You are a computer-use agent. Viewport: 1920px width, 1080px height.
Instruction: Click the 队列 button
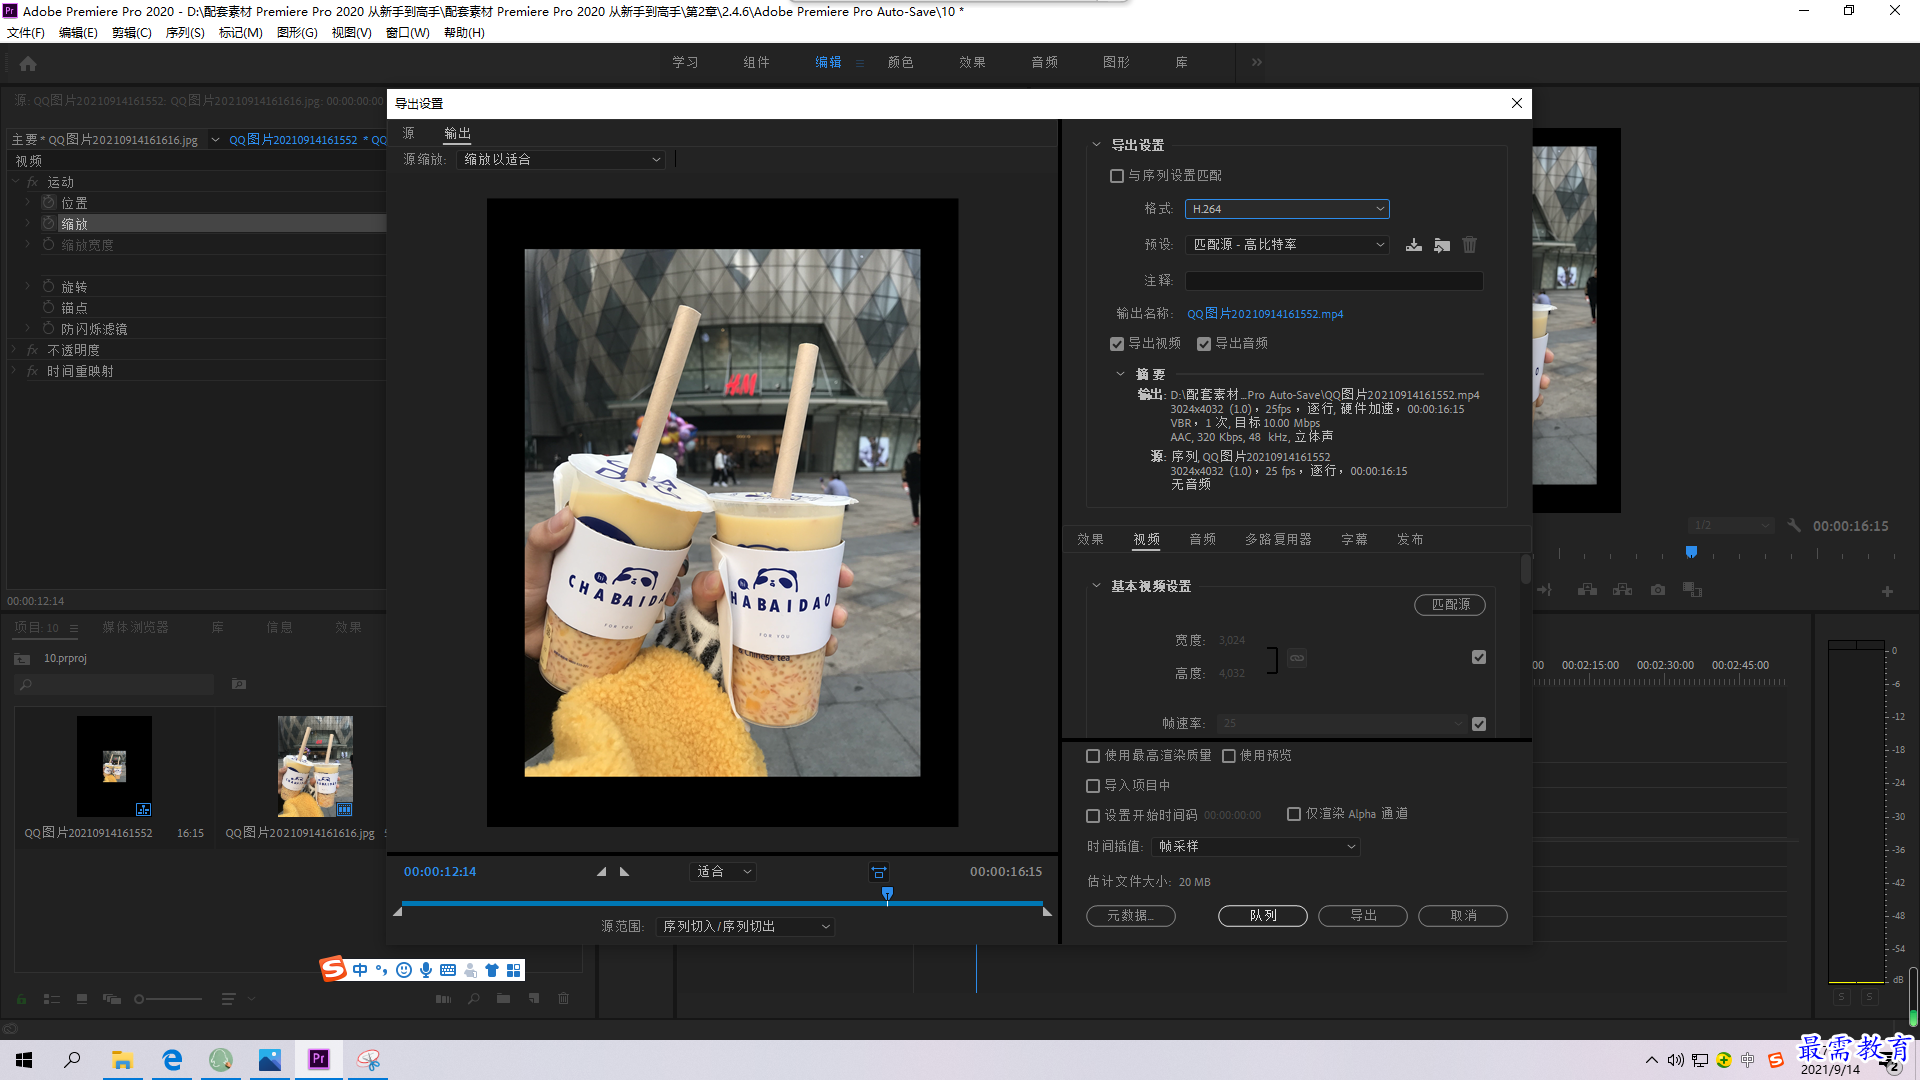[1263, 916]
